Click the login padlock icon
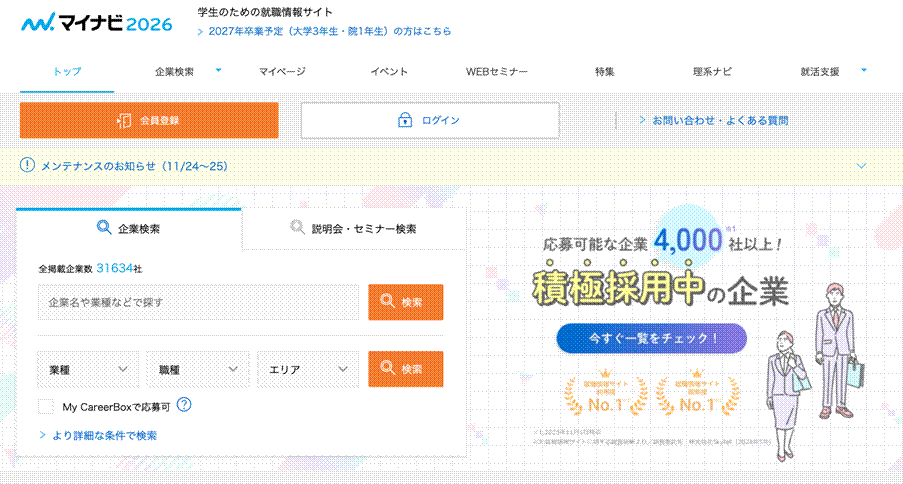Image resolution: width=903 pixels, height=484 pixels. 405,120
